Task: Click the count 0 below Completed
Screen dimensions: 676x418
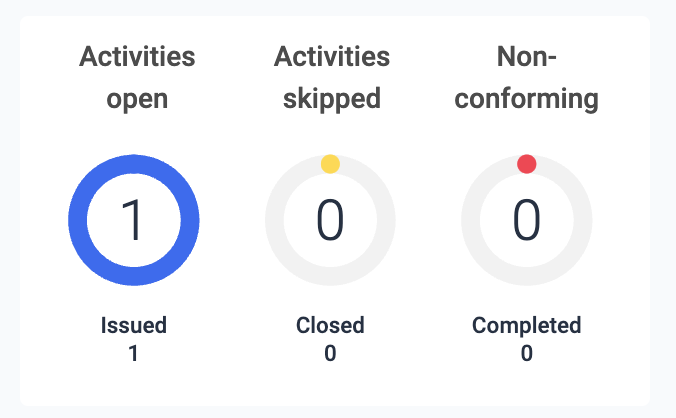Action: (x=526, y=352)
